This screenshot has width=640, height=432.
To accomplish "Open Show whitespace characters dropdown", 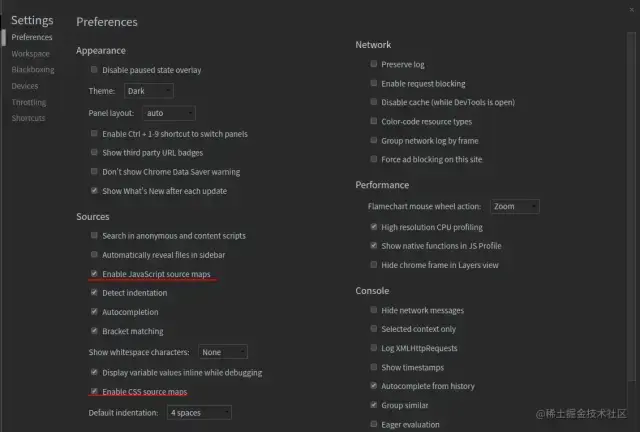I will [x=222, y=352].
